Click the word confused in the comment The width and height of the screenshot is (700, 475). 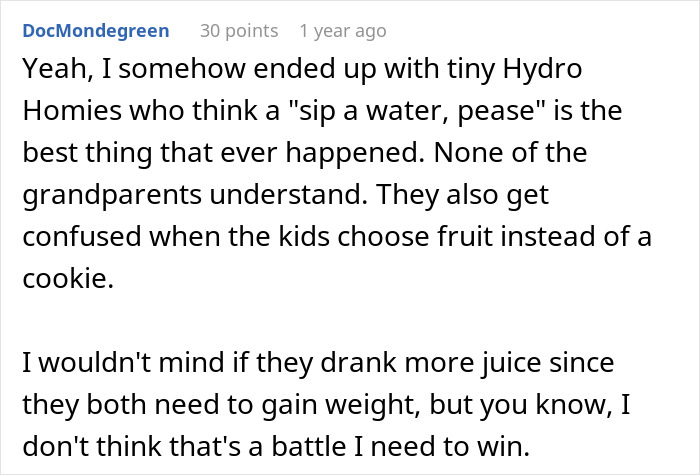tap(82, 236)
